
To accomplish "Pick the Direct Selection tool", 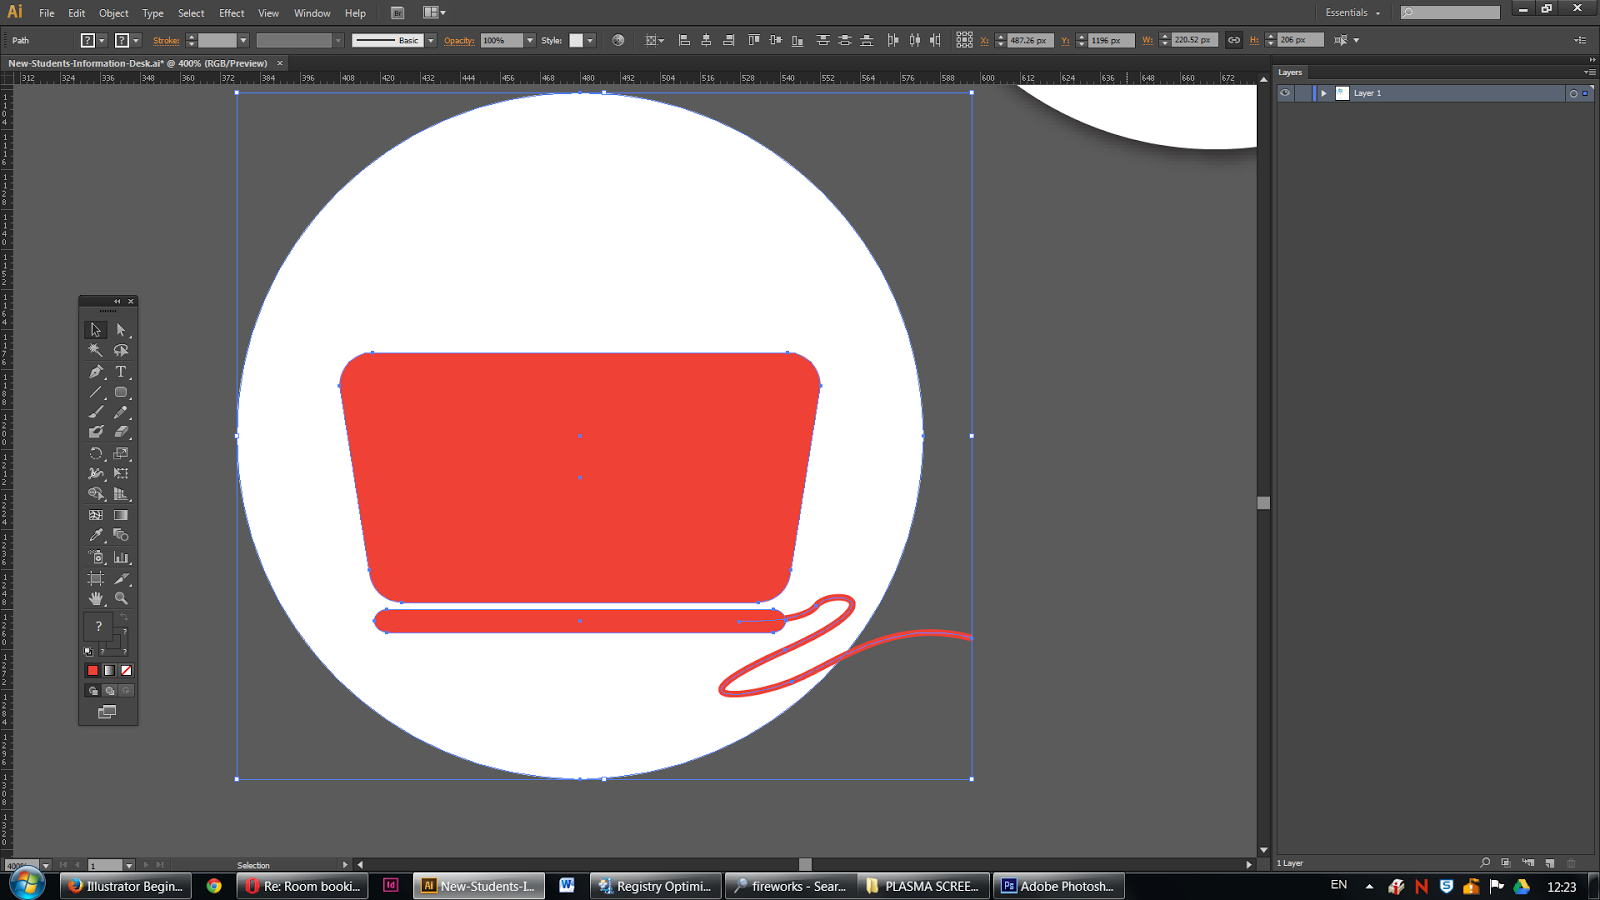I will pyautogui.click(x=121, y=330).
